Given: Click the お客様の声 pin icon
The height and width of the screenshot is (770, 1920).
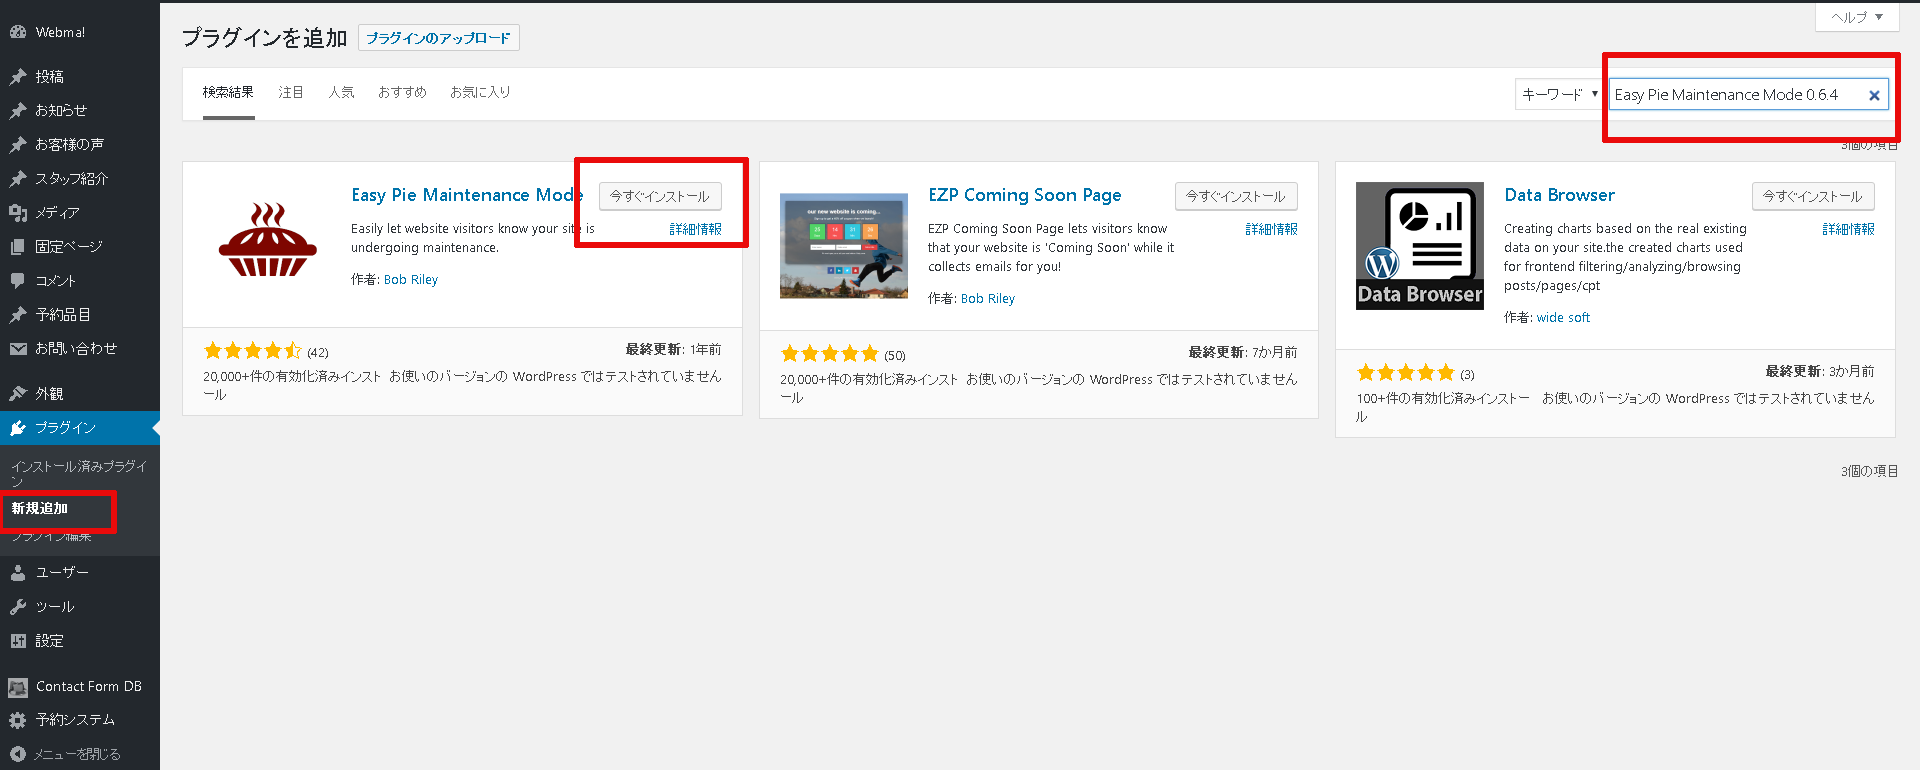Looking at the screenshot, I should tap(17, 145).
